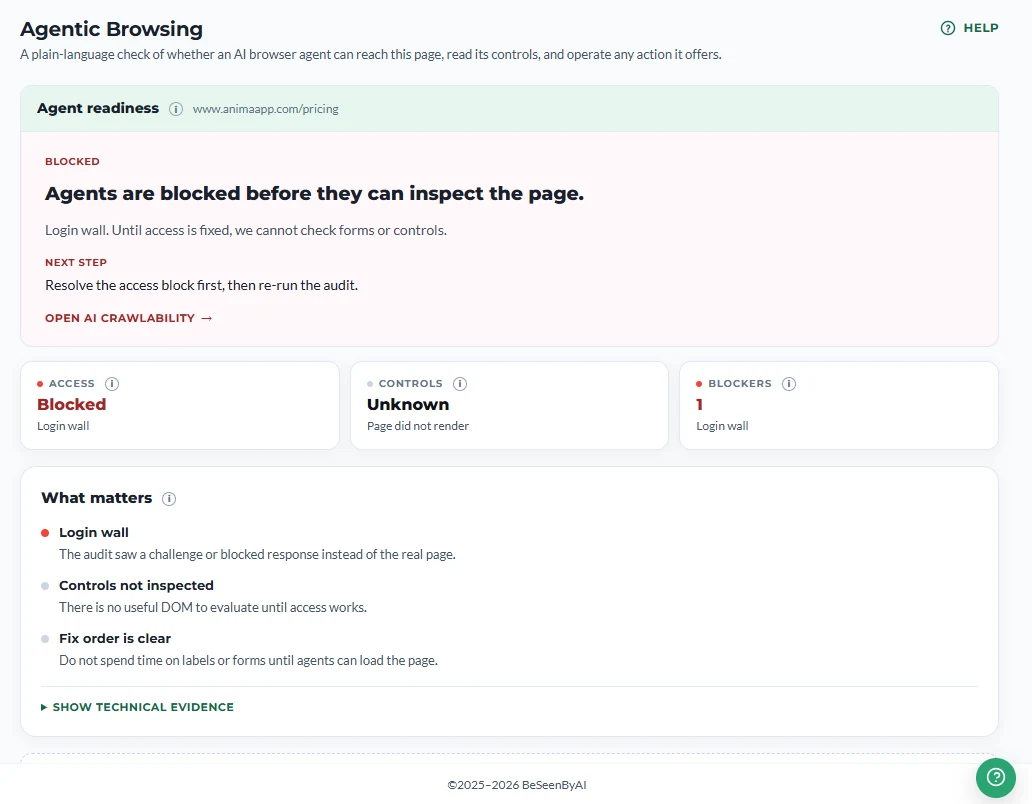Show info icon next to CONTROLS

point(460,384)
